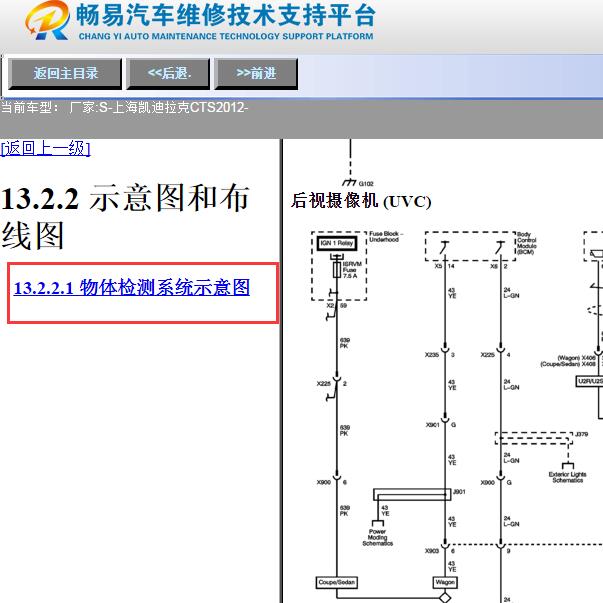Go forward with the >>前进 button
This screenshot has width=603, height=603.
(256, 74)
